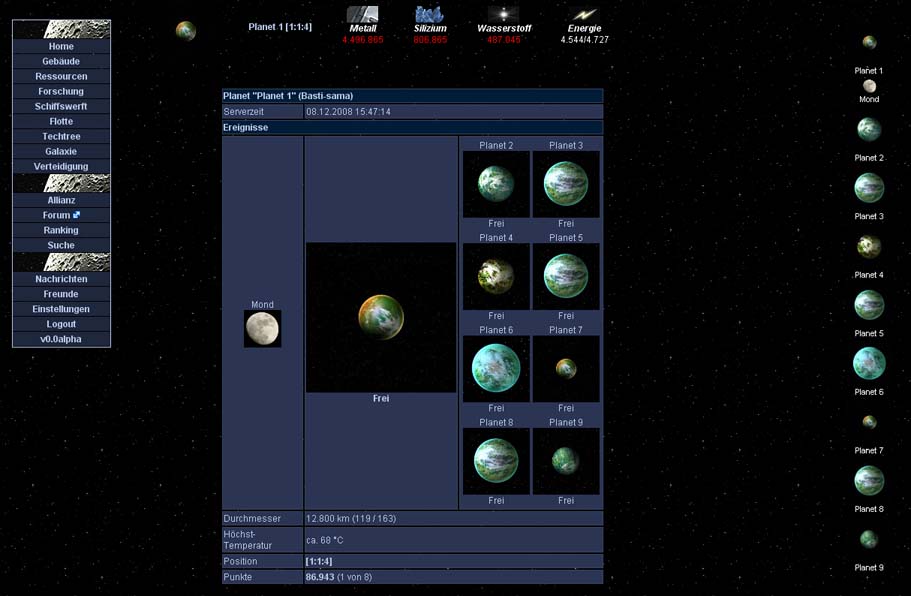
Task: Click Planet 2 thumbnail in overview grid
Action: pyautogui.click(x=496, y=184)
